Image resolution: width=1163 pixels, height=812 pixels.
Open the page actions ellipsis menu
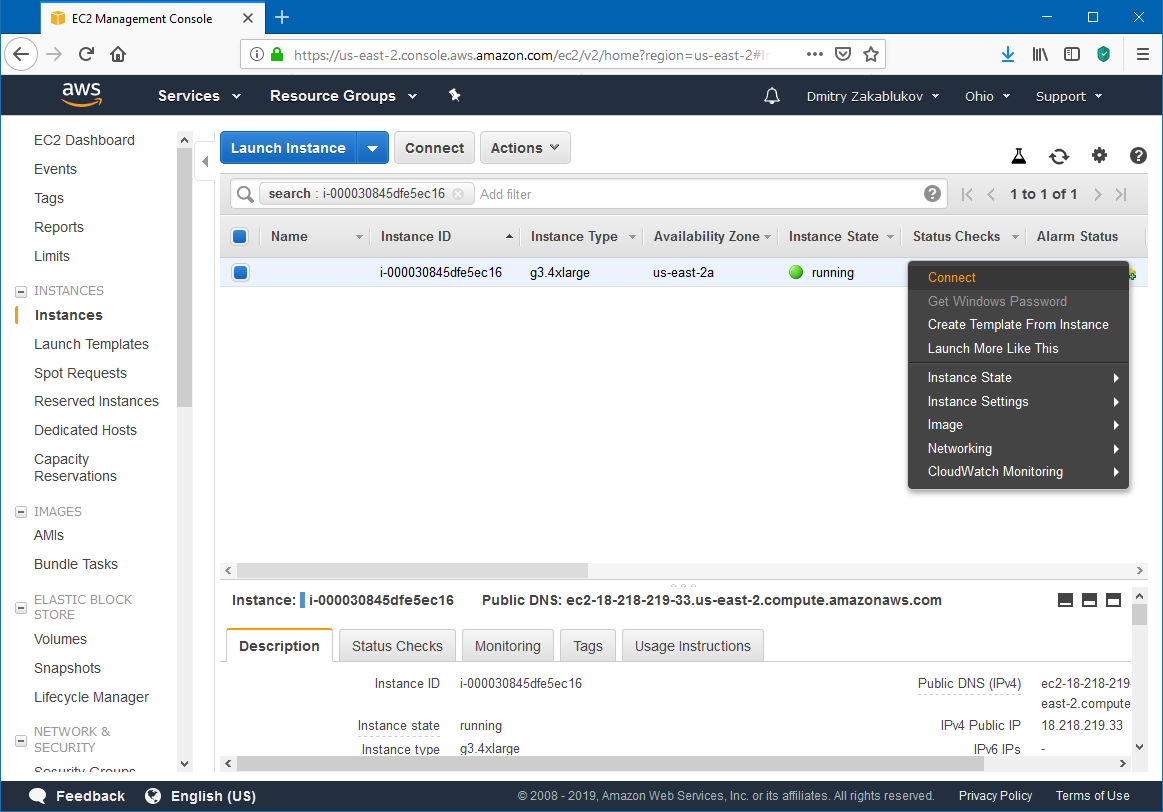pyautogui.click(x=814, y=54)
